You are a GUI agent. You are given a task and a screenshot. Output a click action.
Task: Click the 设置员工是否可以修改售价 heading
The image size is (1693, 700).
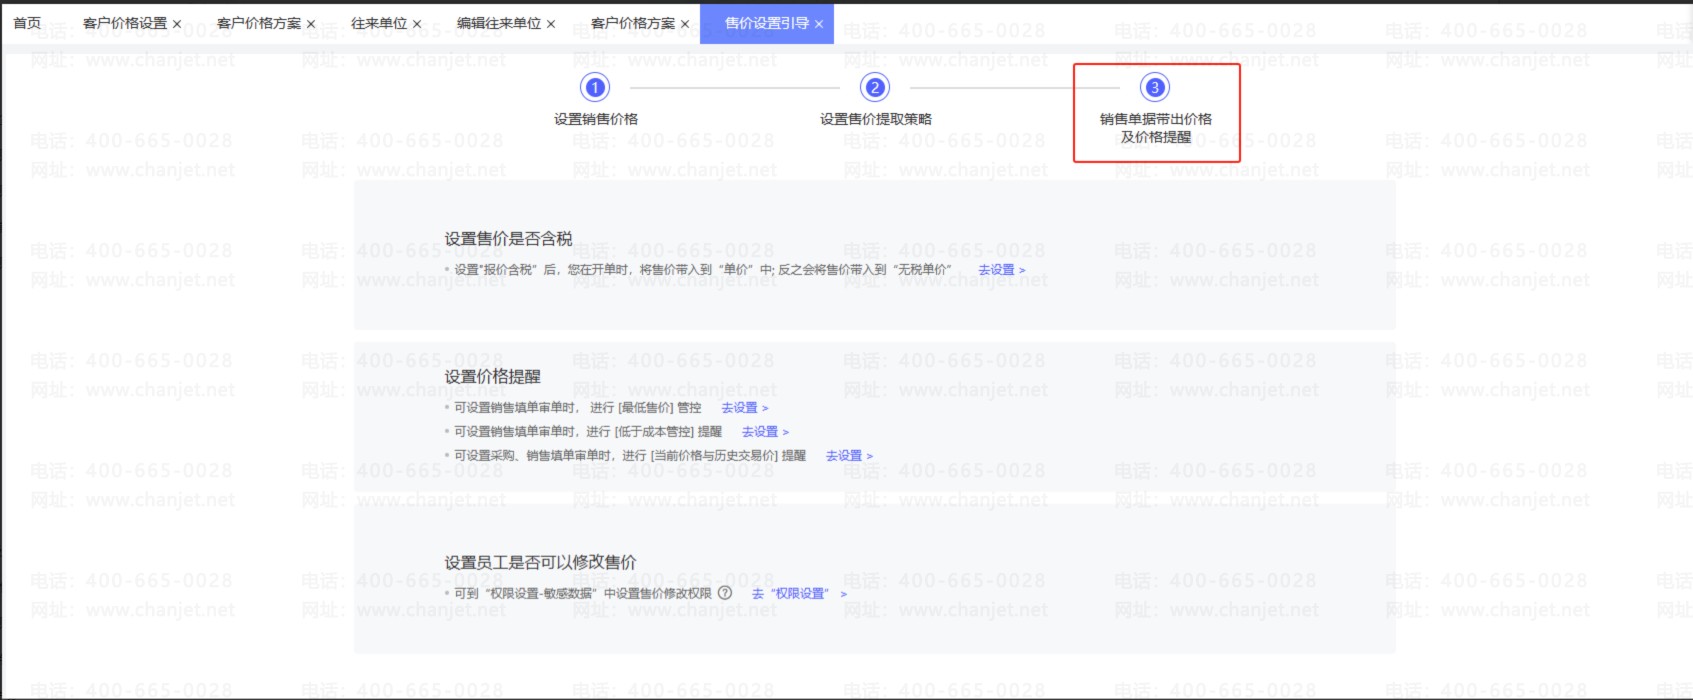540,563
